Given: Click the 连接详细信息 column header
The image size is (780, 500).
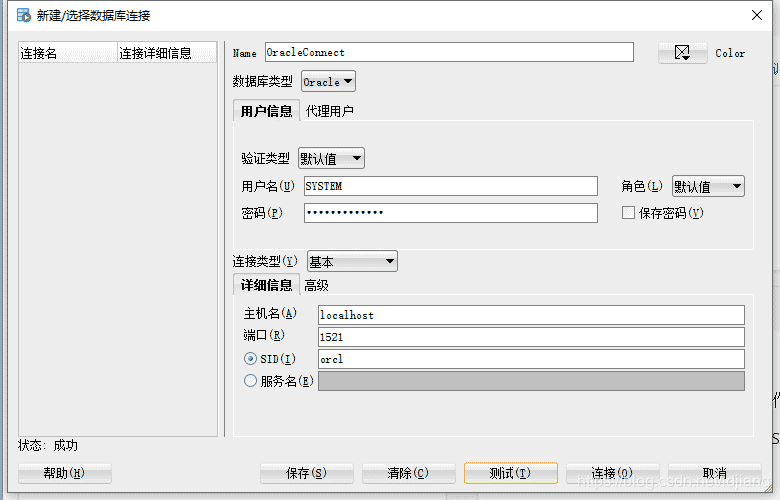Looking at the screenshot, I should (x=167, y=53).
